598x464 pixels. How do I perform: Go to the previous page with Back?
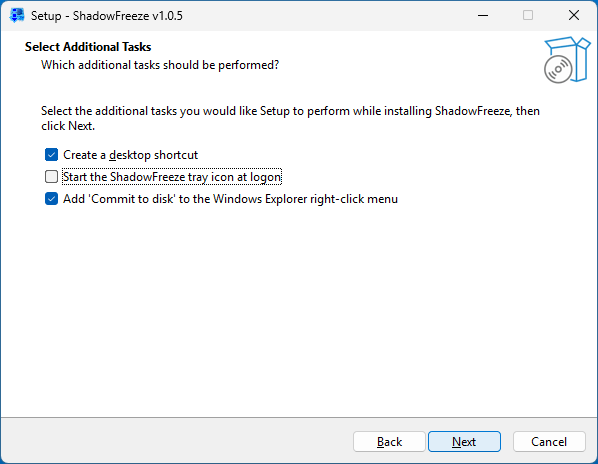click(389, 442)
